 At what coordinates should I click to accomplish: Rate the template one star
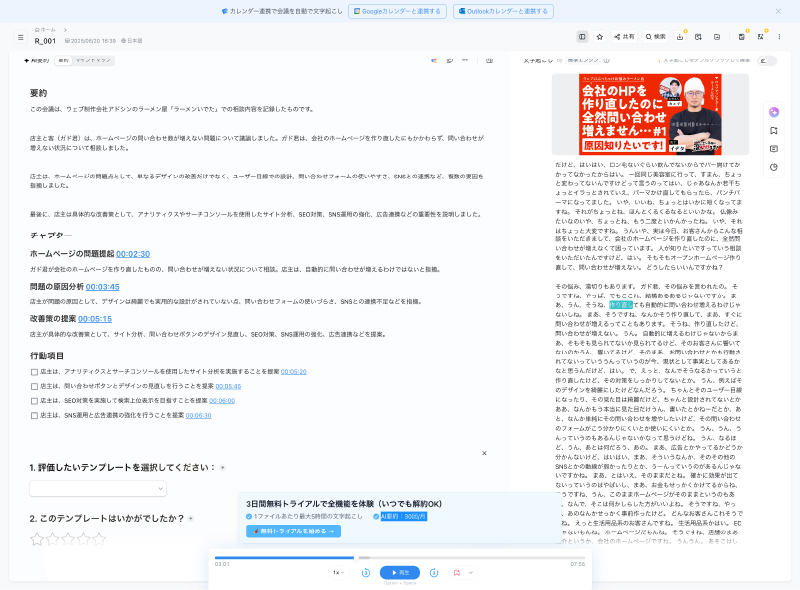(37, 539)
